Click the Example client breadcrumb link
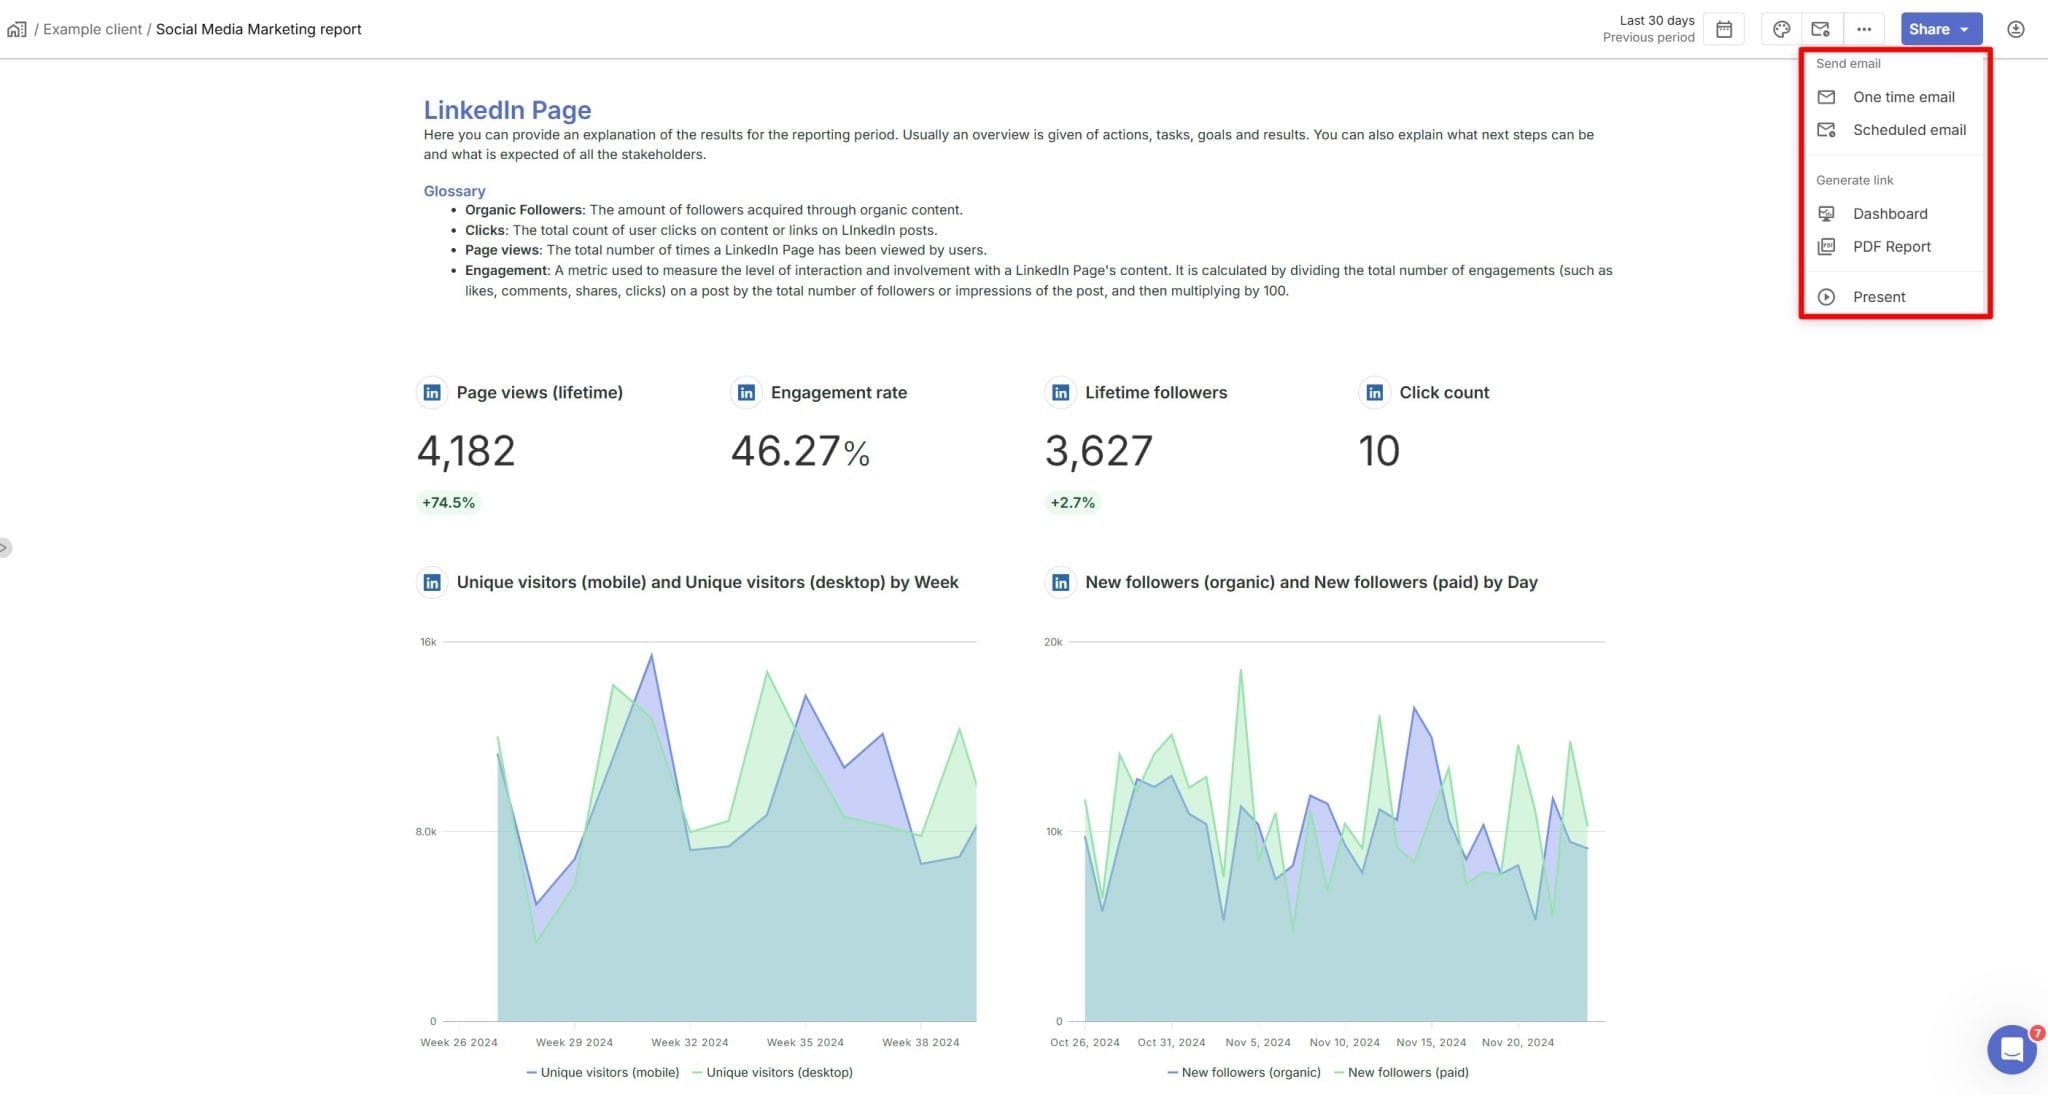This screenshot has width=2048, height=1095. [x=93, y=29]
